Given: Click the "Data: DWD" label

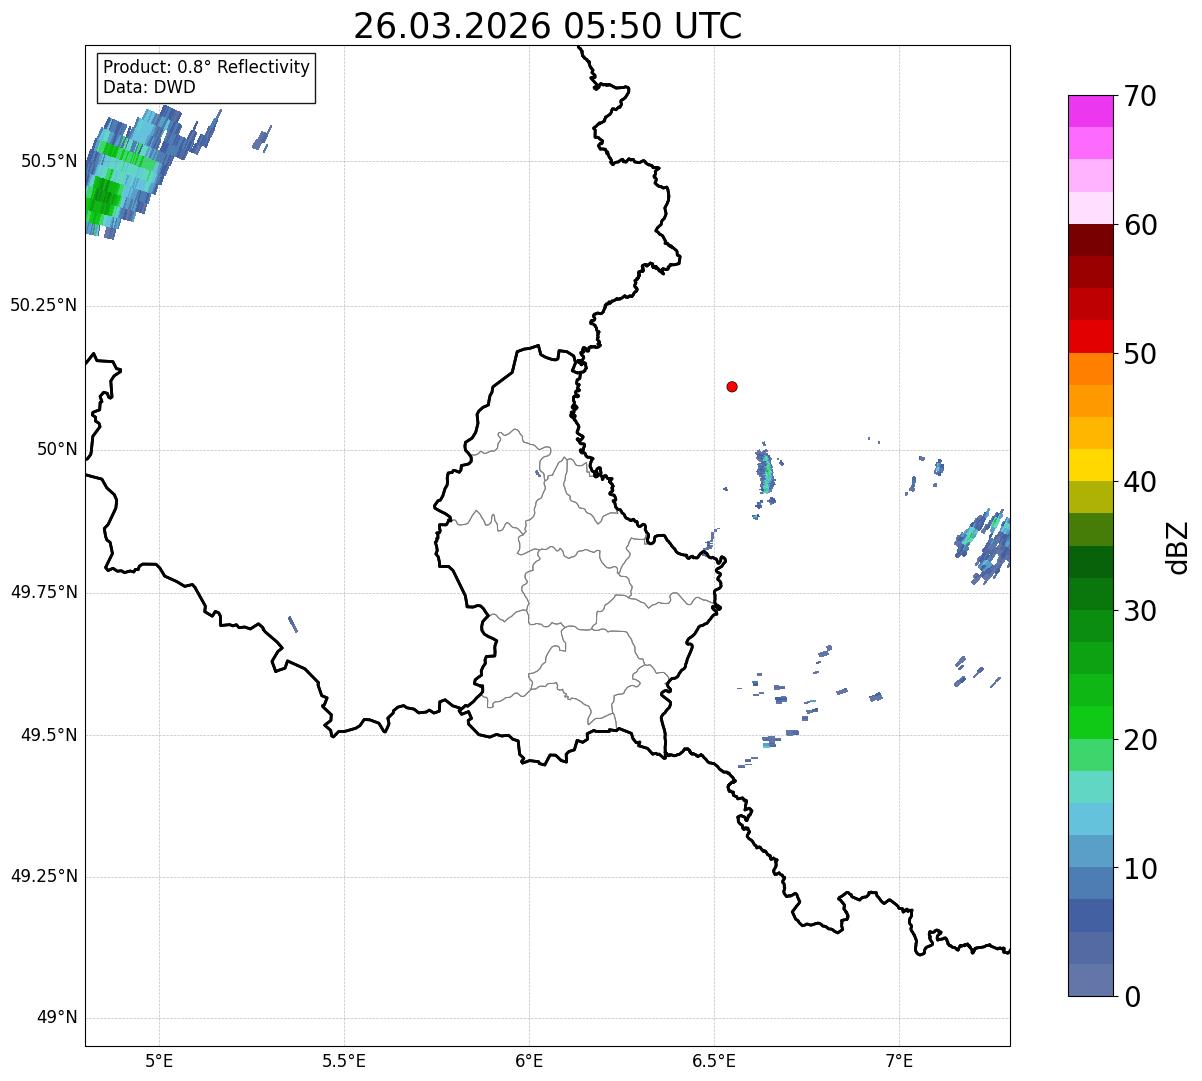Looking at the screenshot, I should (x=150, y=87).
